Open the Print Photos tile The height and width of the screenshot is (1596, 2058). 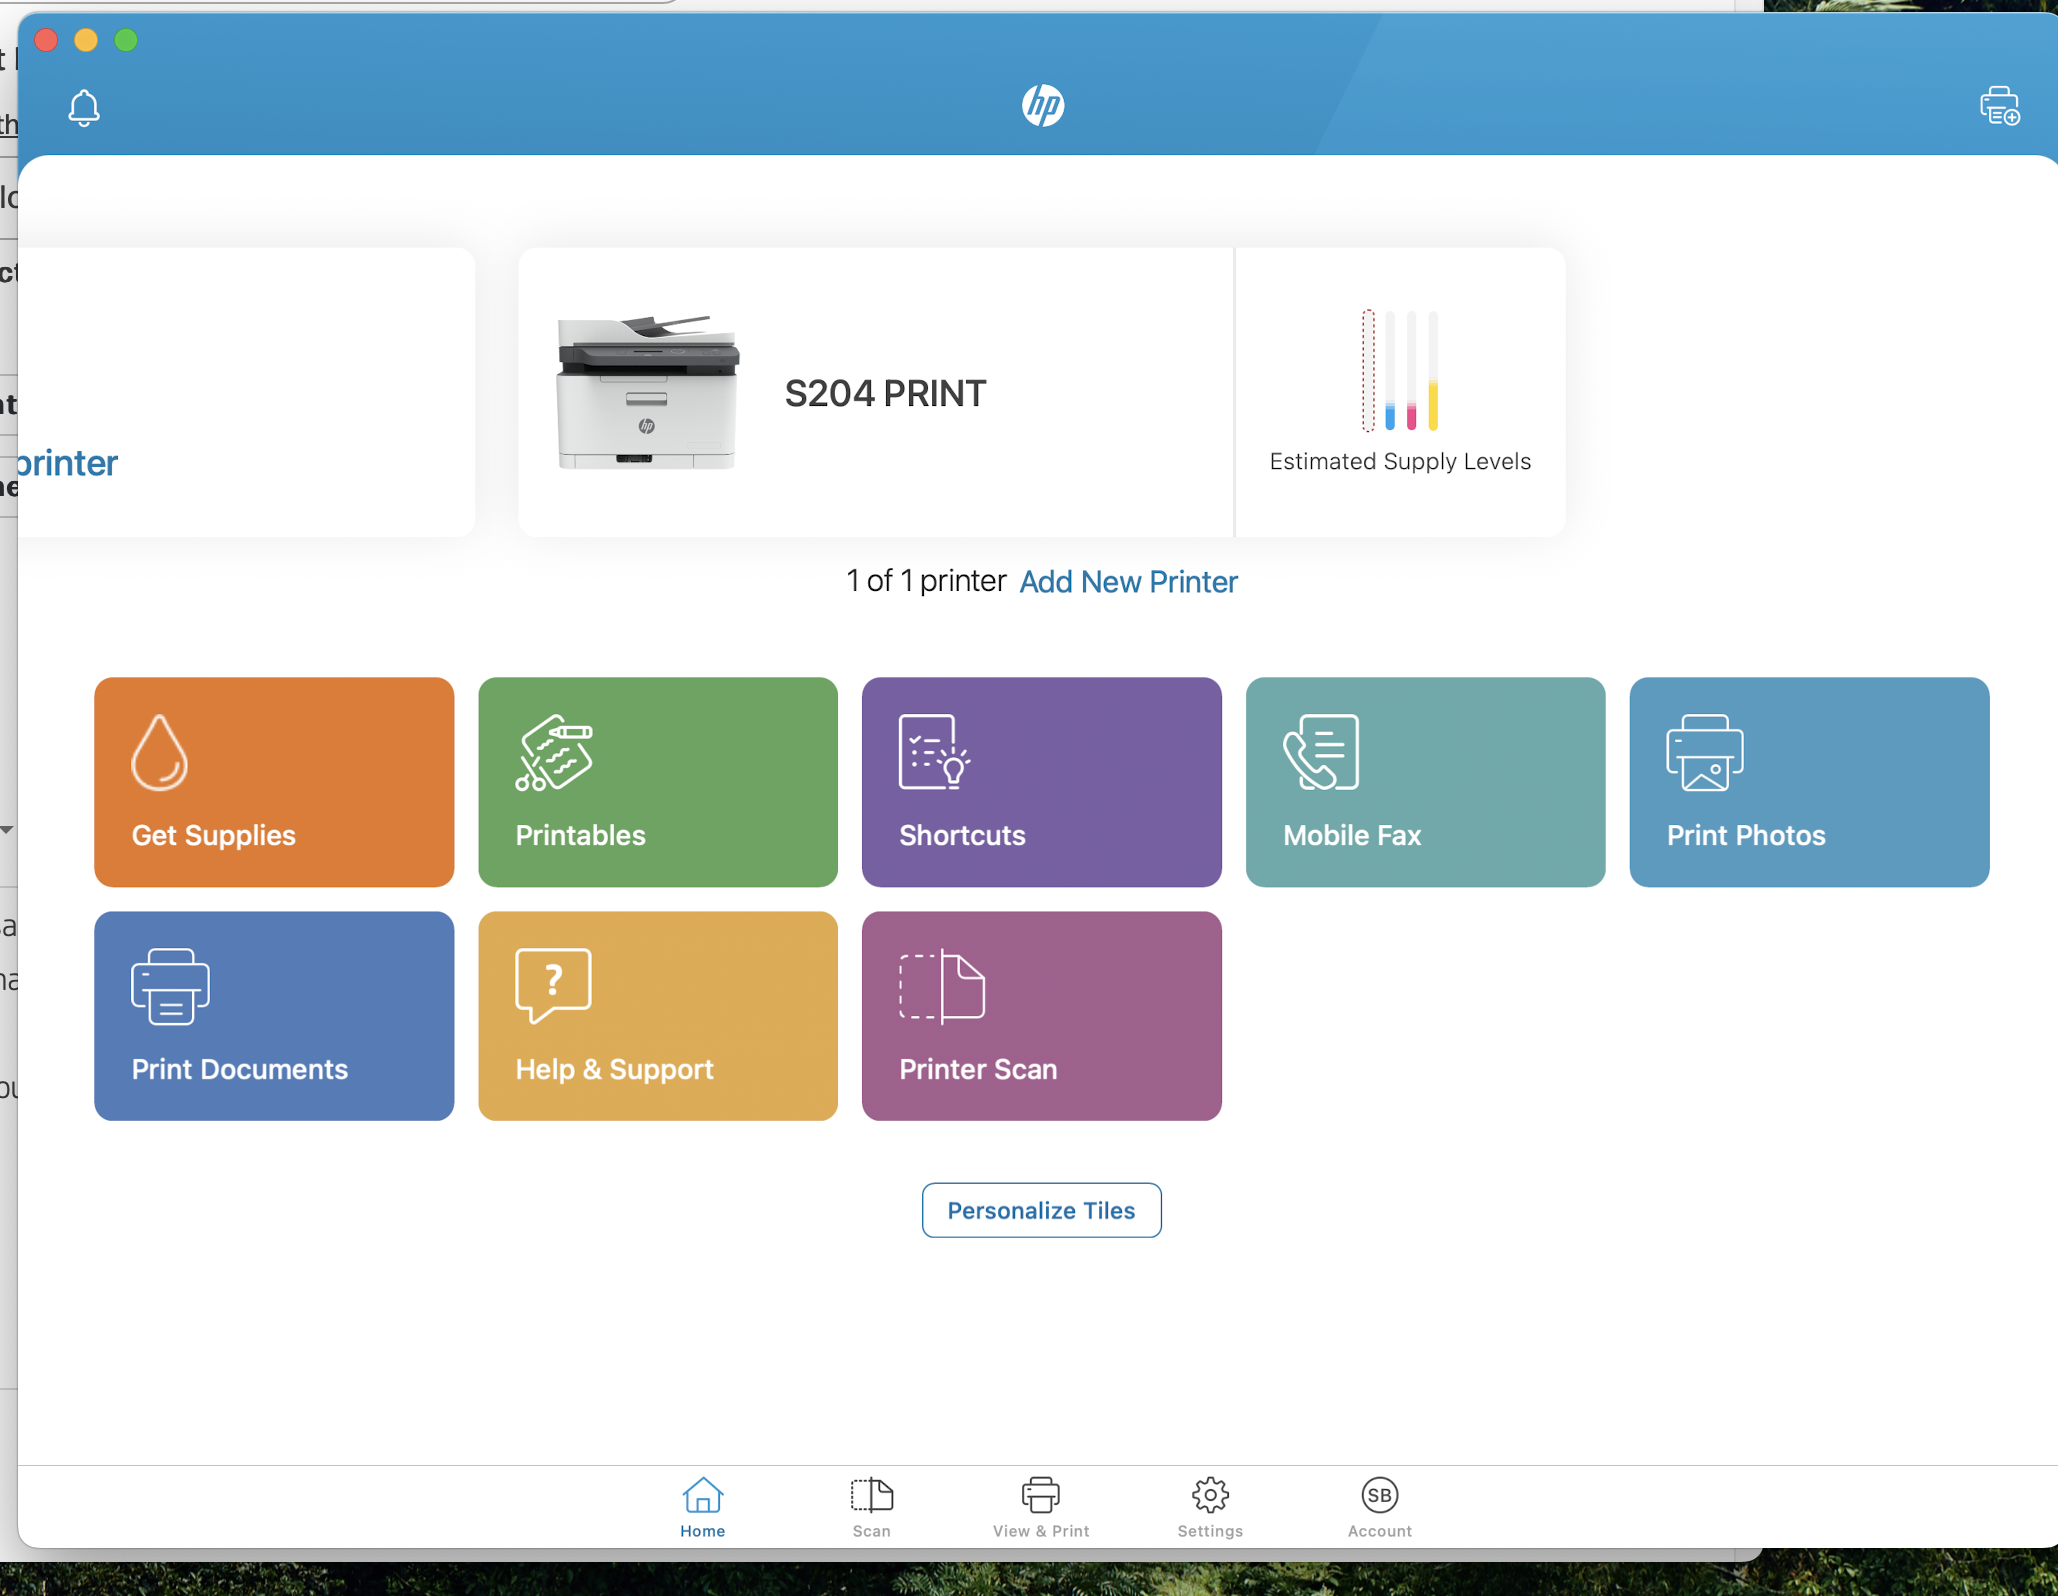click(x=1809, y=782)
